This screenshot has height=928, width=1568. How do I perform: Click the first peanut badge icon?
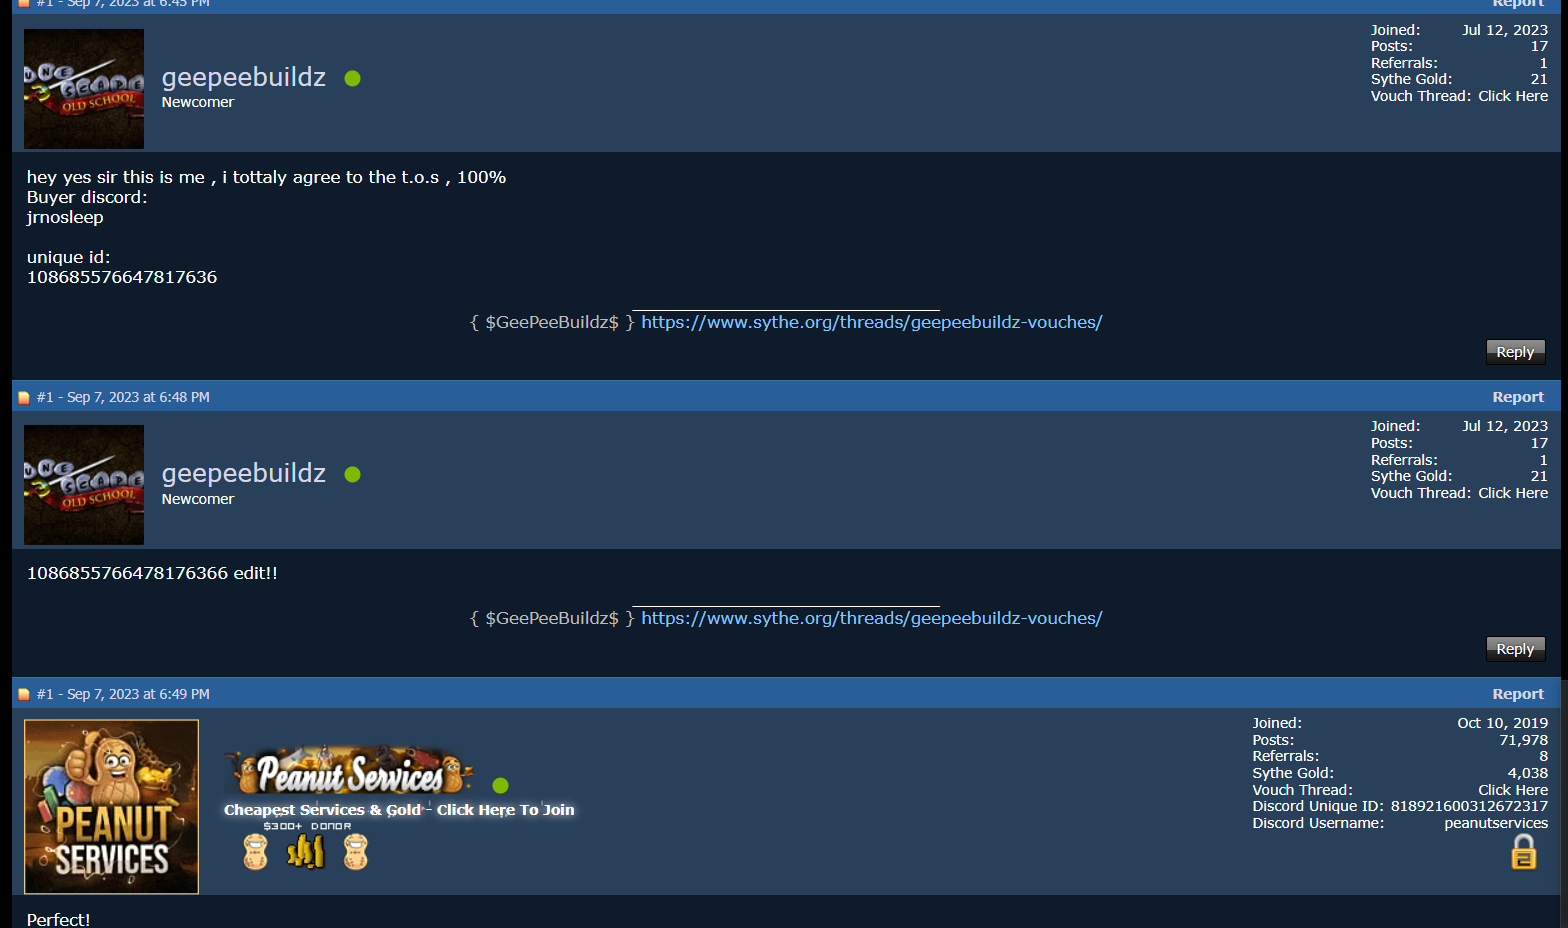[x=256, y=852]
